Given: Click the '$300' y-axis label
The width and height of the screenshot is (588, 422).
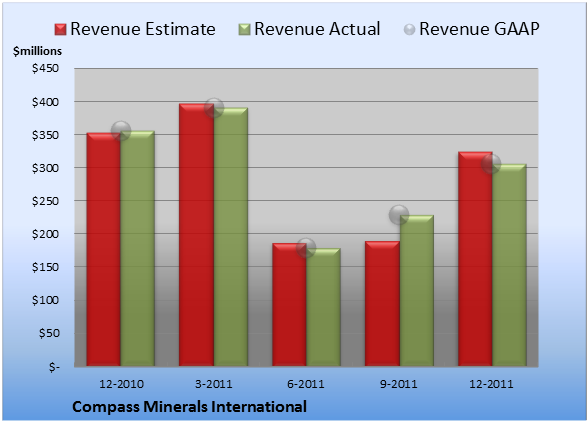Looking at the screenshot, I should tap(45, 168).
